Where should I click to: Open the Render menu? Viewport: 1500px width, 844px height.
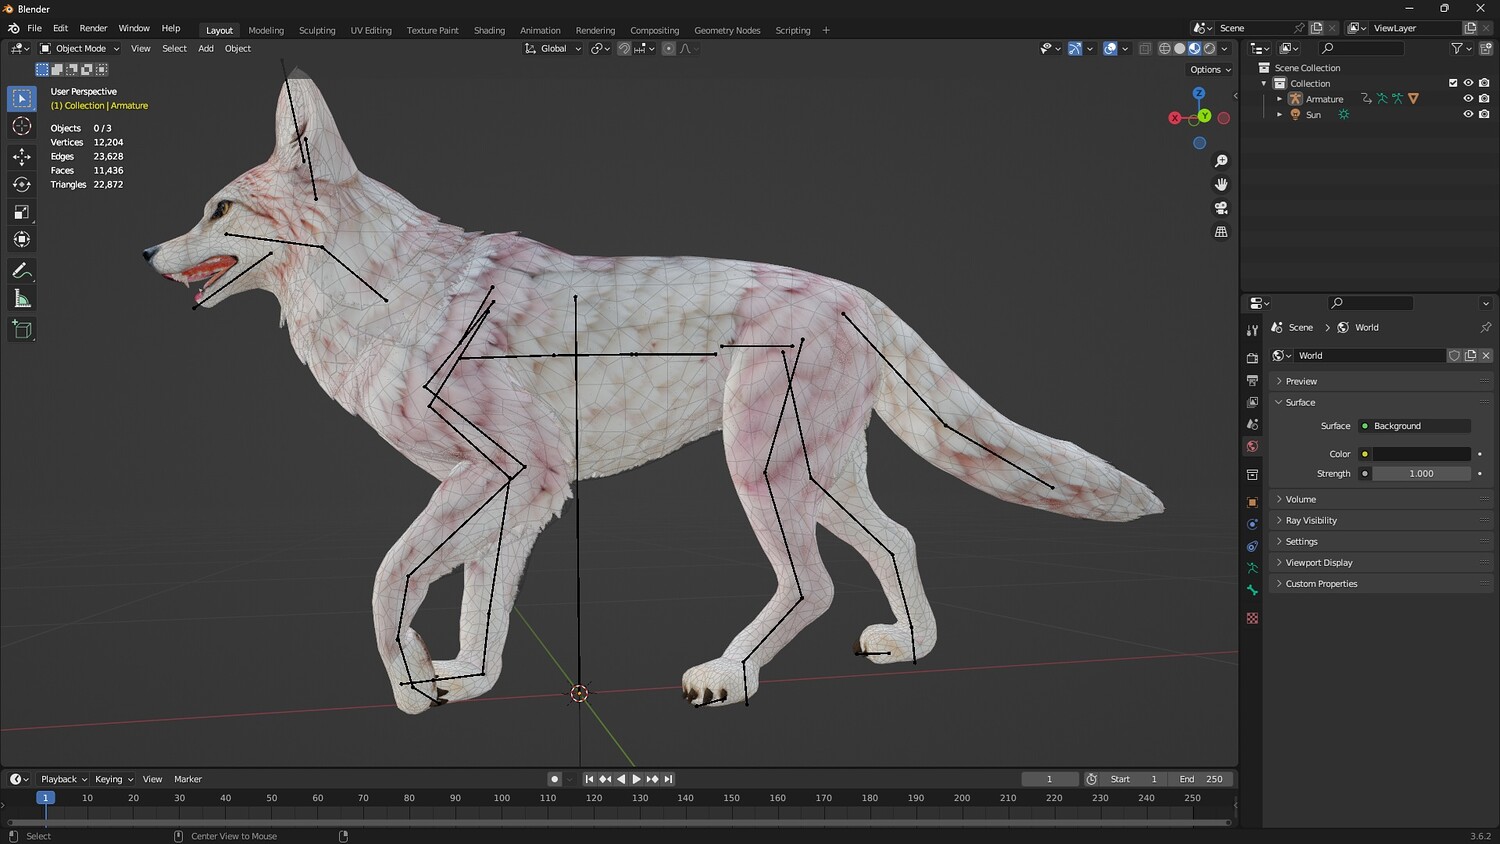[93, 28]
